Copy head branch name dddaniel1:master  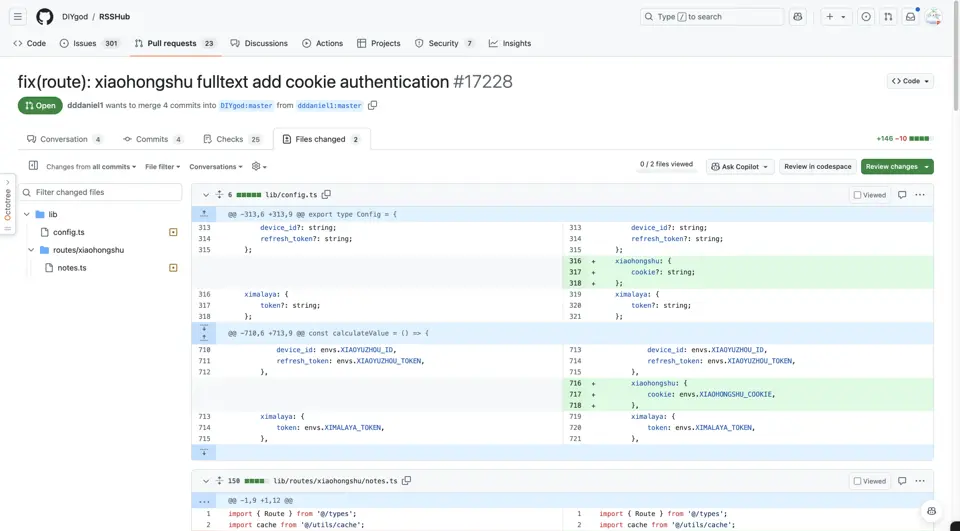tap(372, 105)
